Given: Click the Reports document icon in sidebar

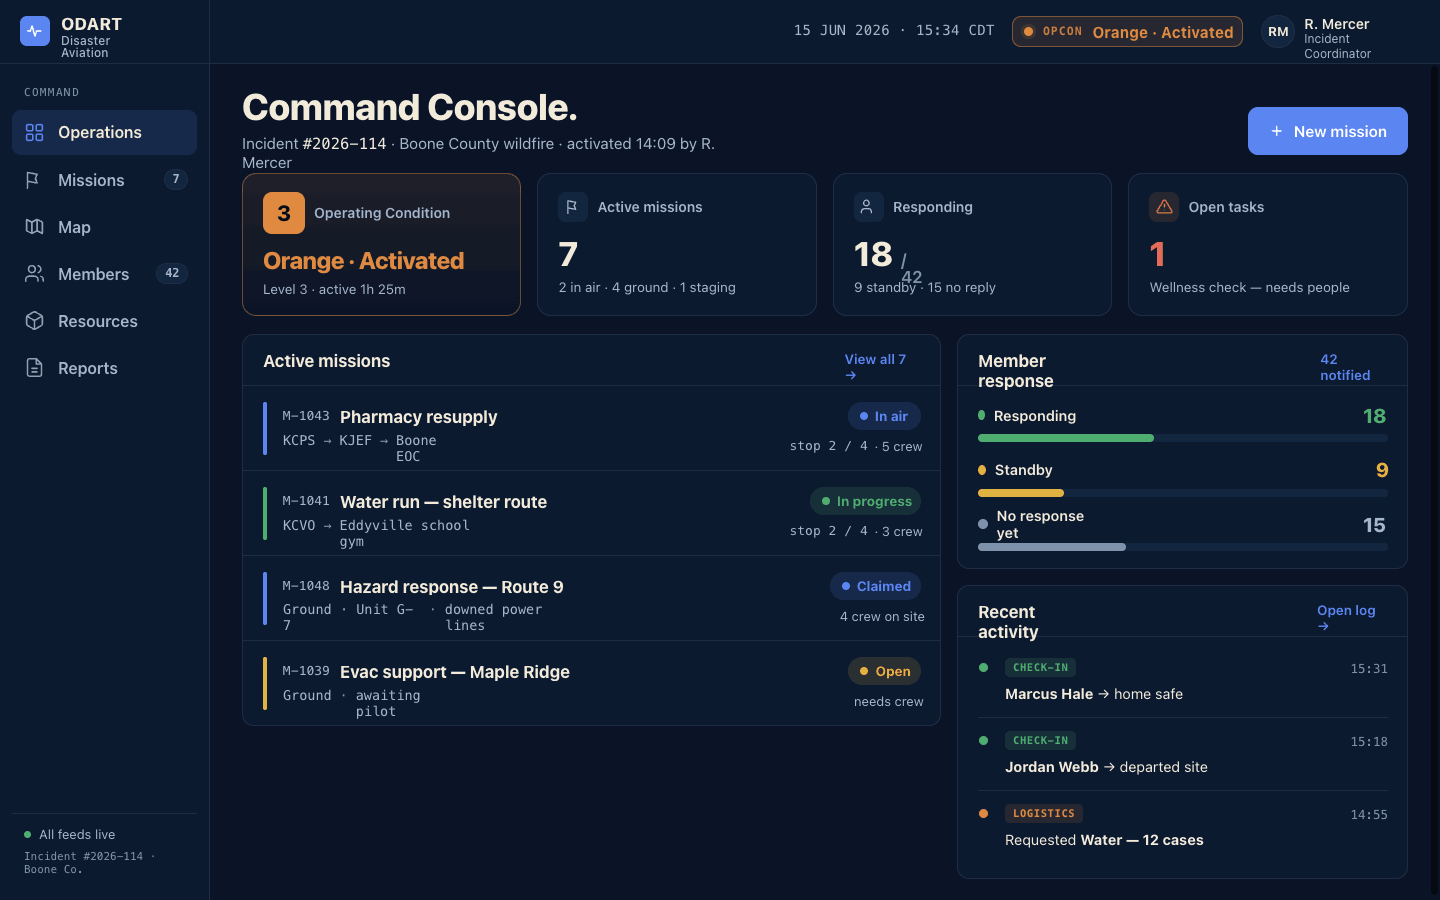Looking at the screenshot, I should (35, 368).
